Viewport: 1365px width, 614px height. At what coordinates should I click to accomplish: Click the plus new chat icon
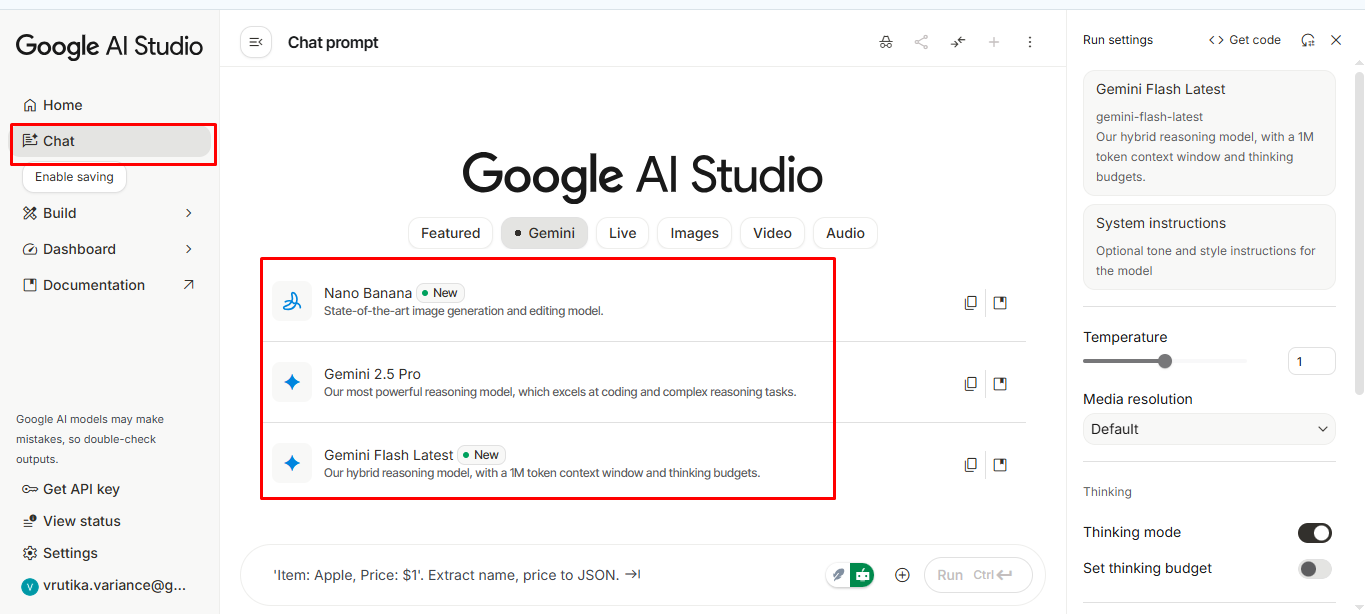(x=994, y=42)
